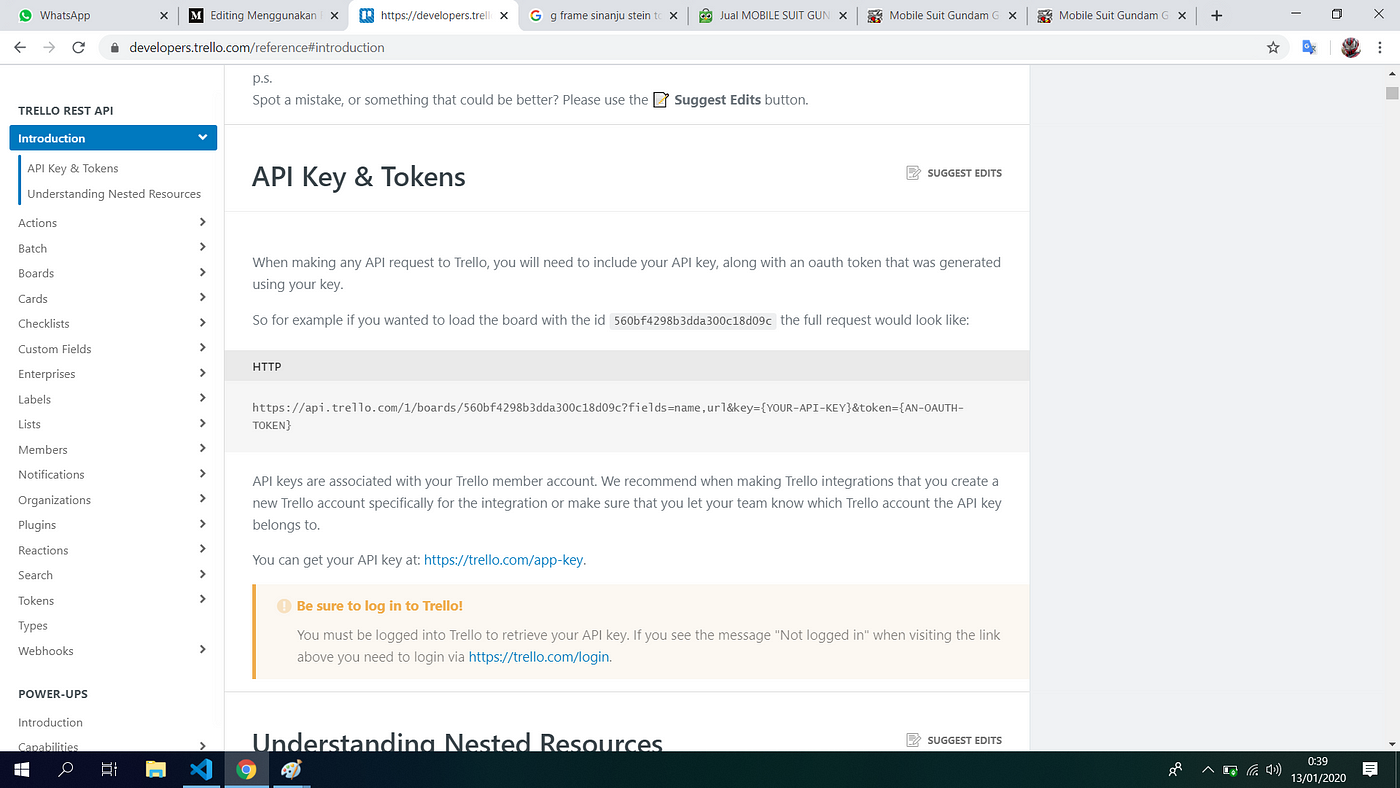Open the paint palette app on taskbar
The height and width of the screenshot is (788, 1400).
click(291, 770)
